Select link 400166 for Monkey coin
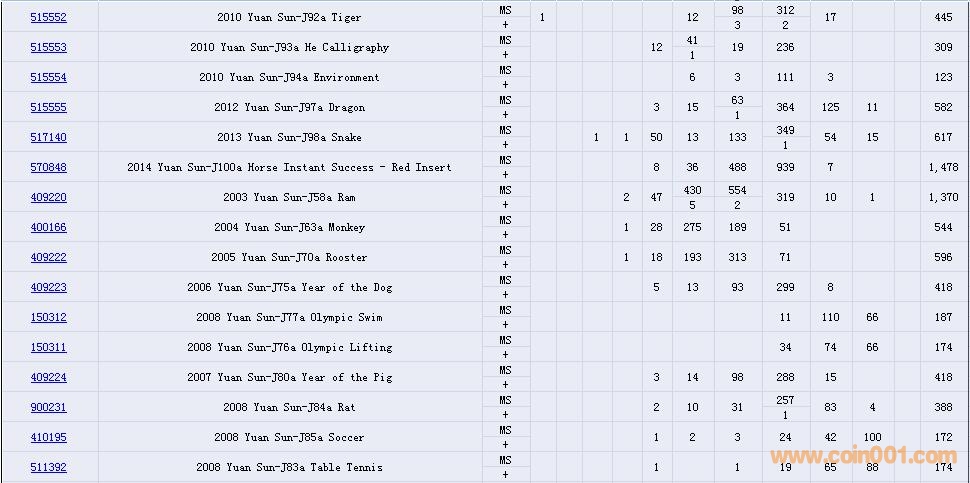Viewport: 970px width, 483px height. [x=48, y=227]
